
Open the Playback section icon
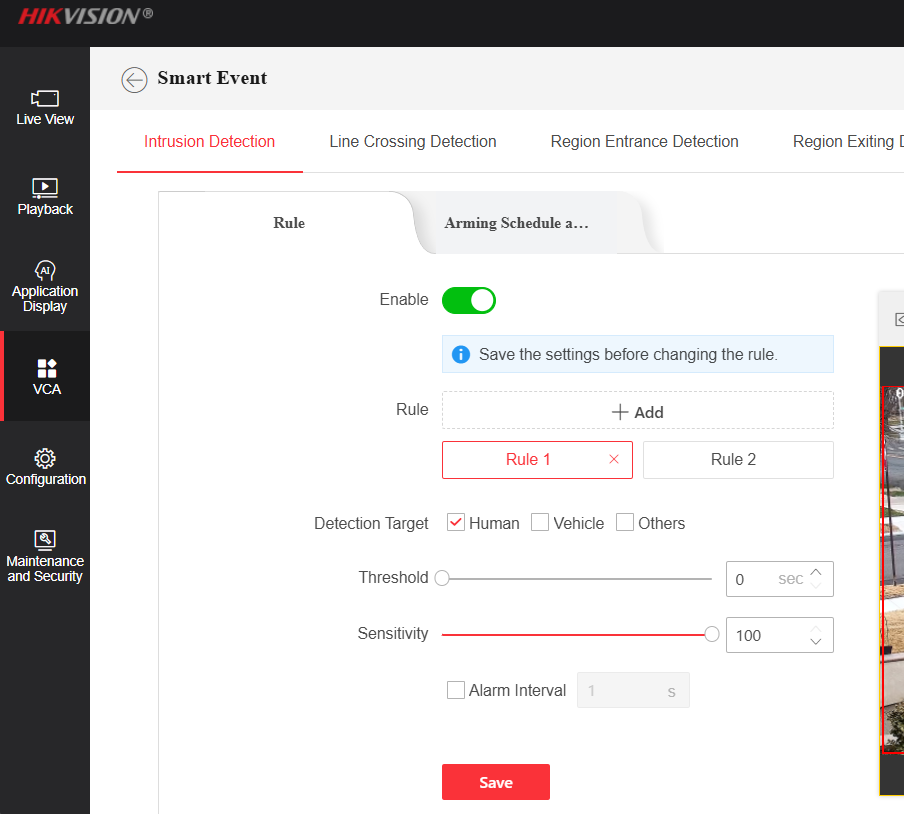click(x=45, y=187)
